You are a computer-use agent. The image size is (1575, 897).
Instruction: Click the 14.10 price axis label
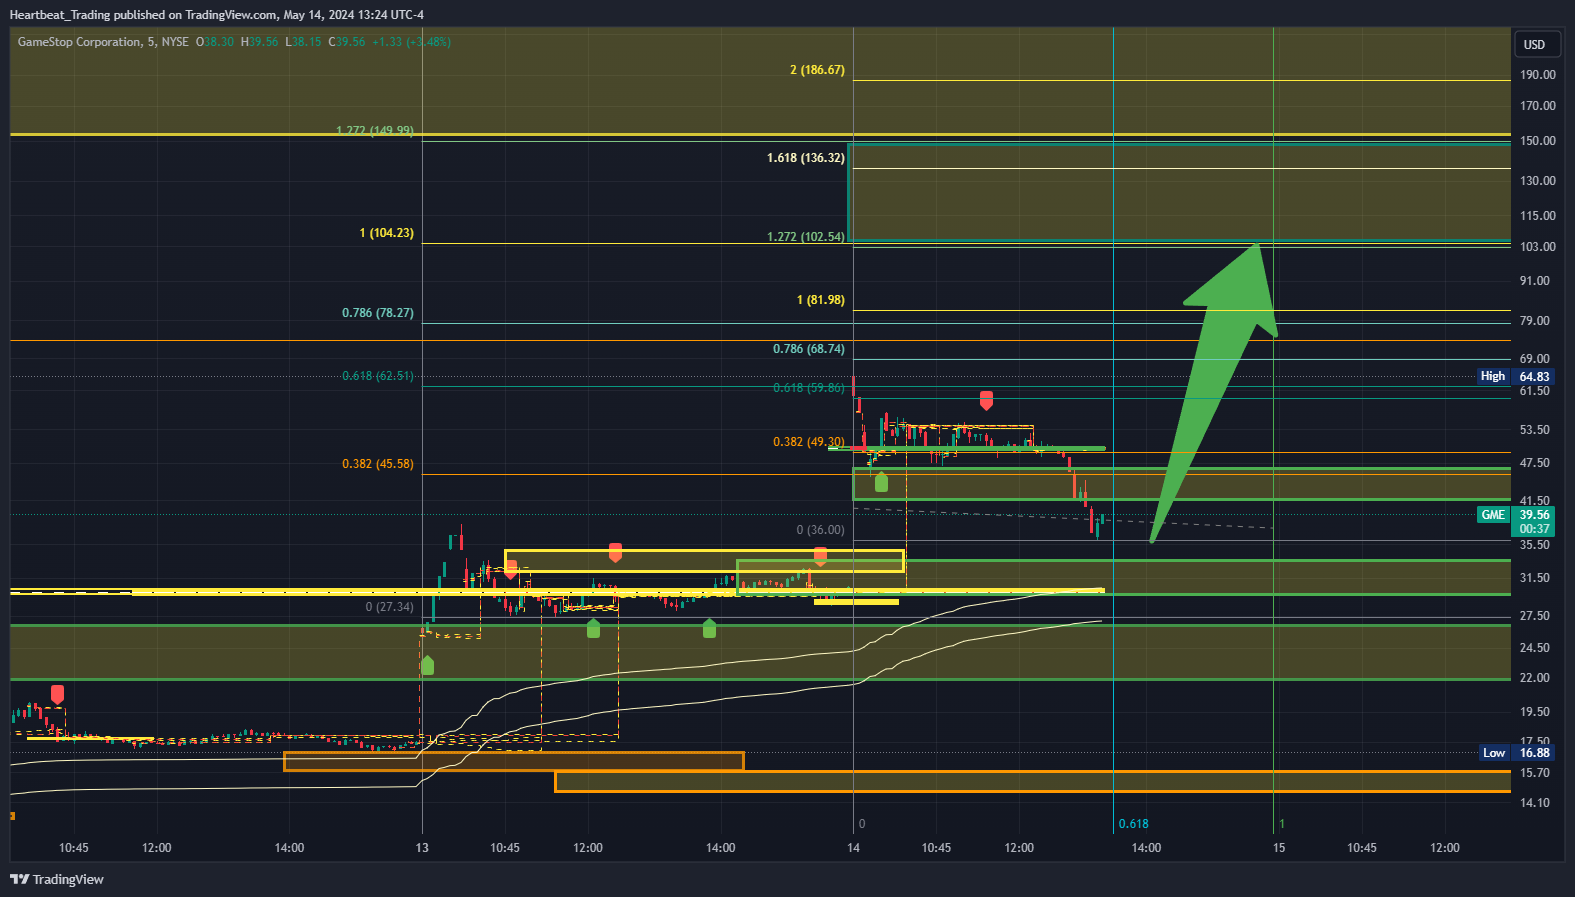tap(1534, 803)
